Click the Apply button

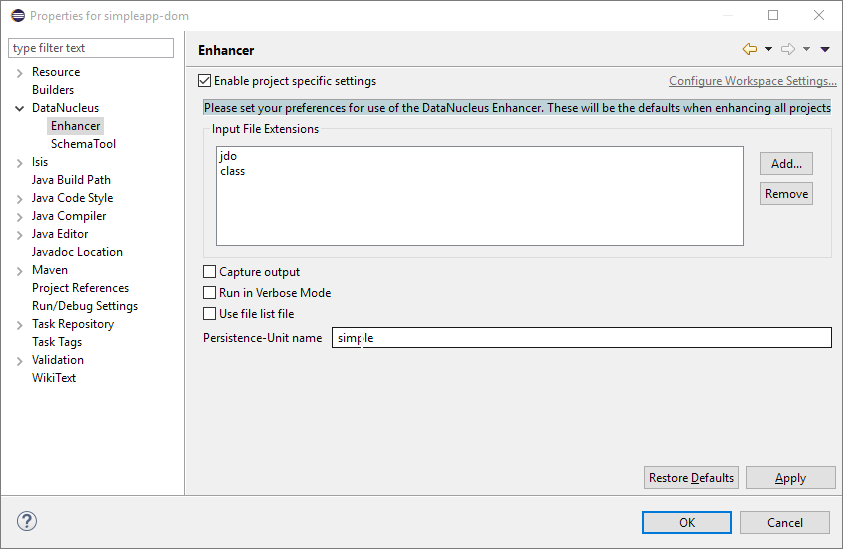click(x=790, y=477)
